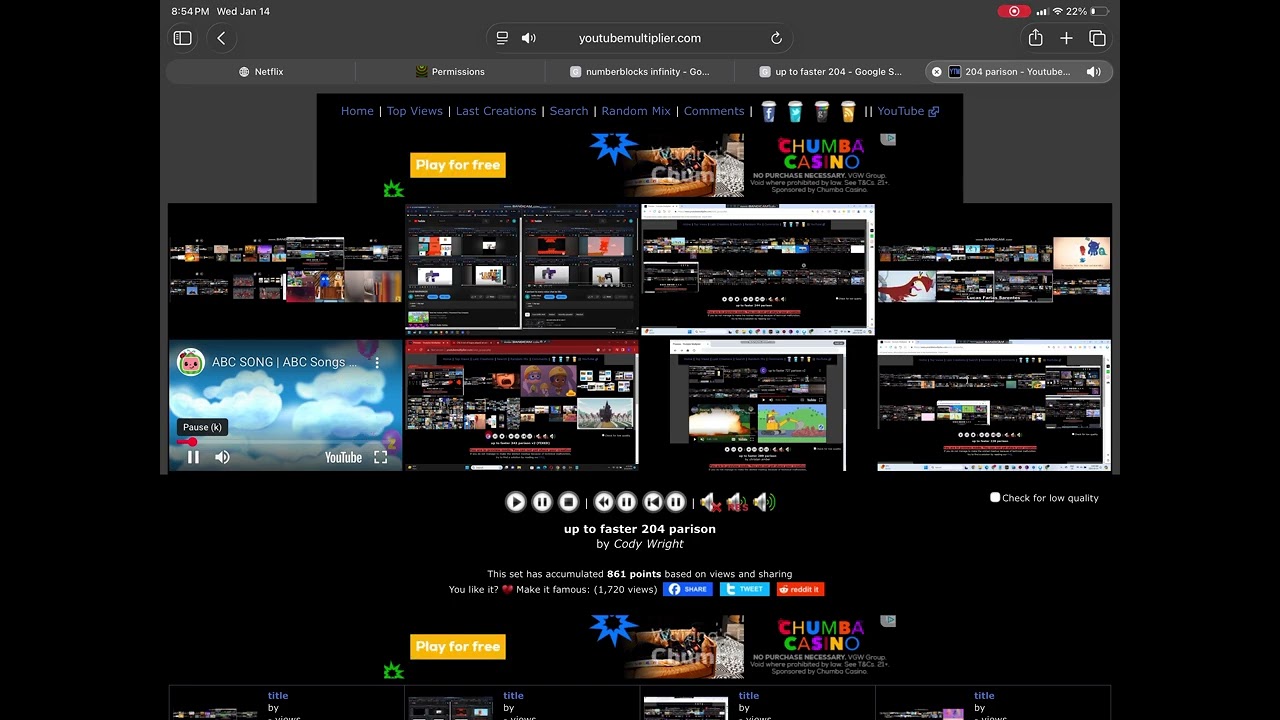Switch to the Permissions tab

[x=450, y=72]
